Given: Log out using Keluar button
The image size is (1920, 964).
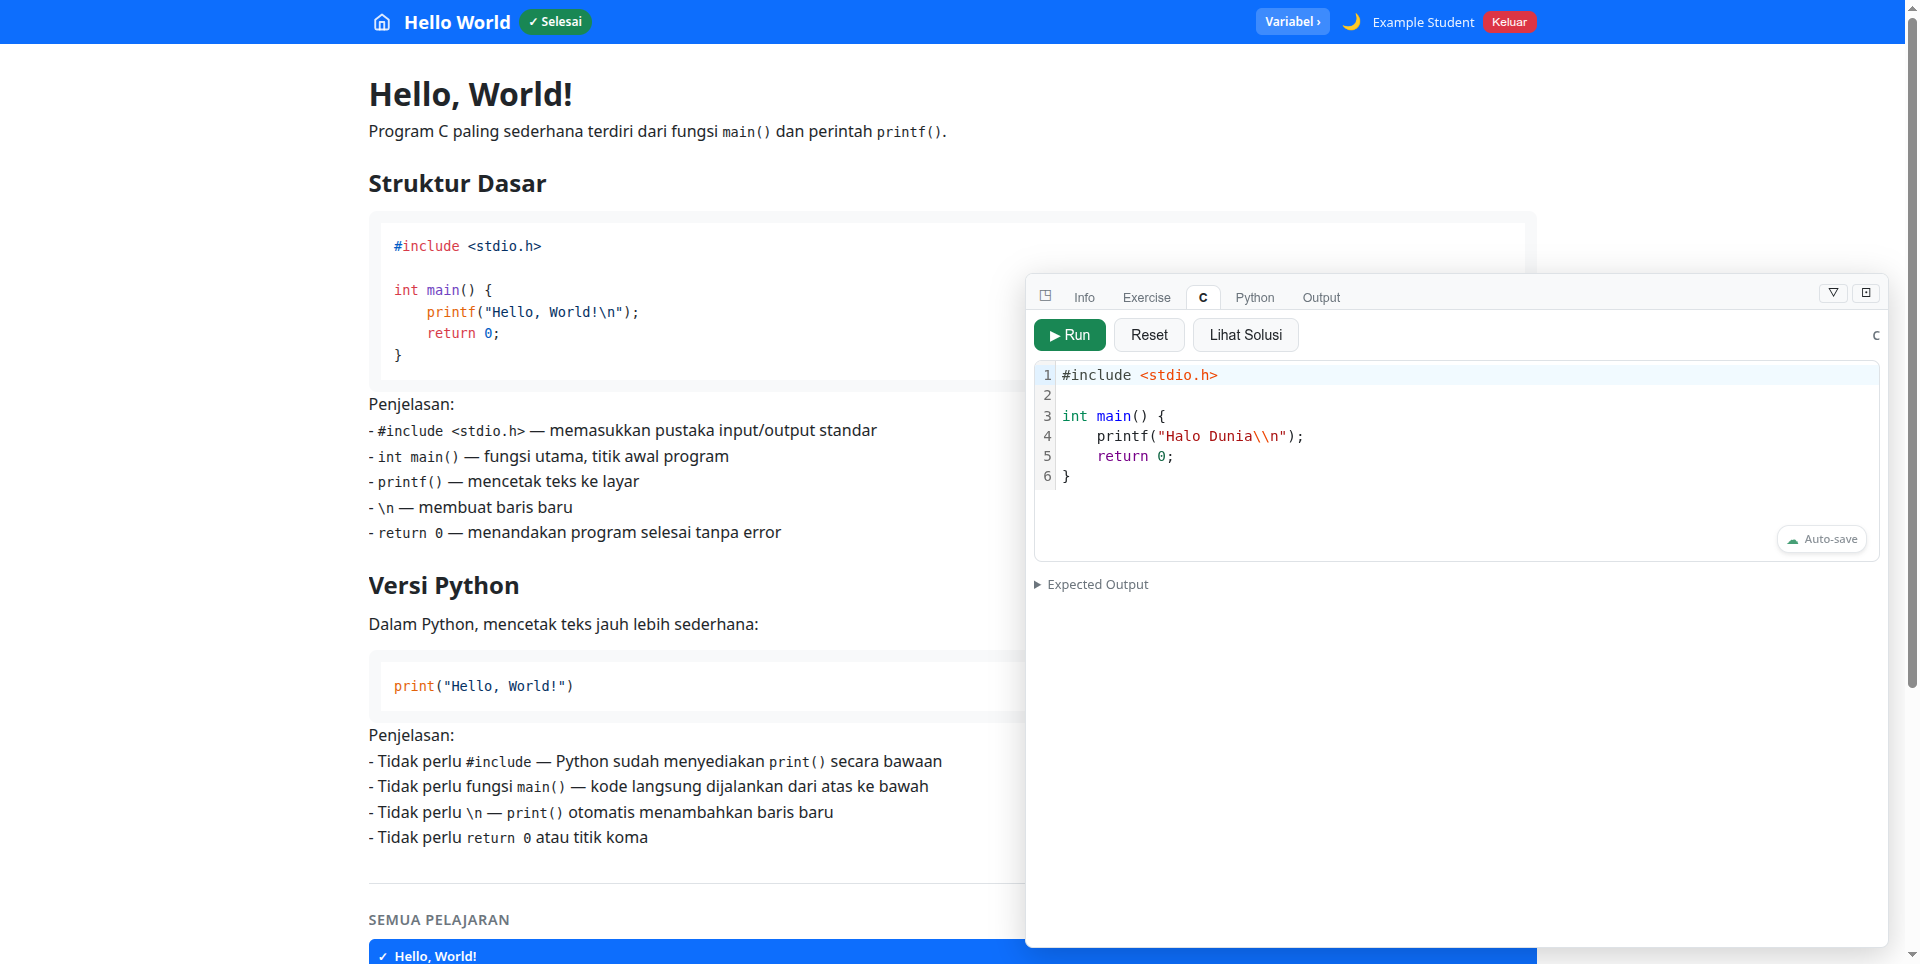Looking at the screenshot, I should click(x=1509, y=22).
